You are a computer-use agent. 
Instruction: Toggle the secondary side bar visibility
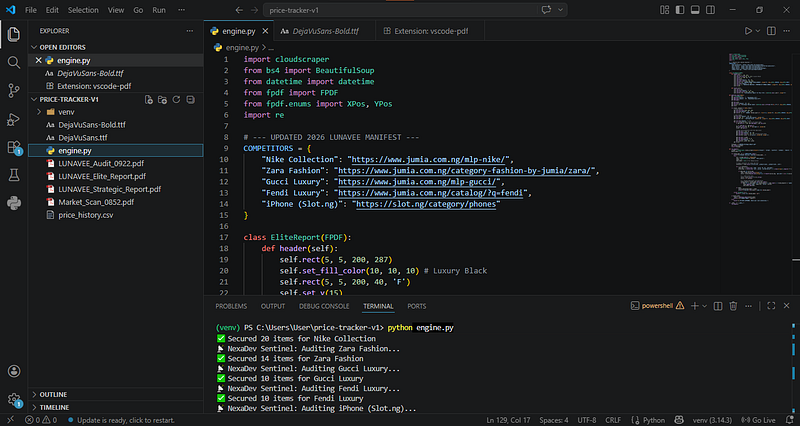[710, 10]
